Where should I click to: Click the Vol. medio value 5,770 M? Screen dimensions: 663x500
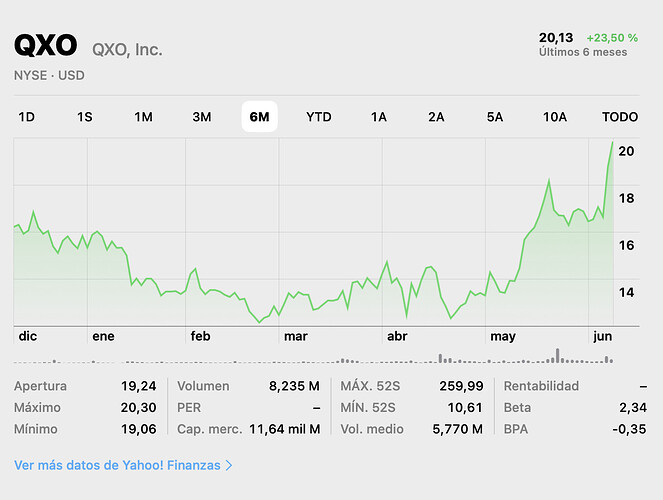[458, 429]
